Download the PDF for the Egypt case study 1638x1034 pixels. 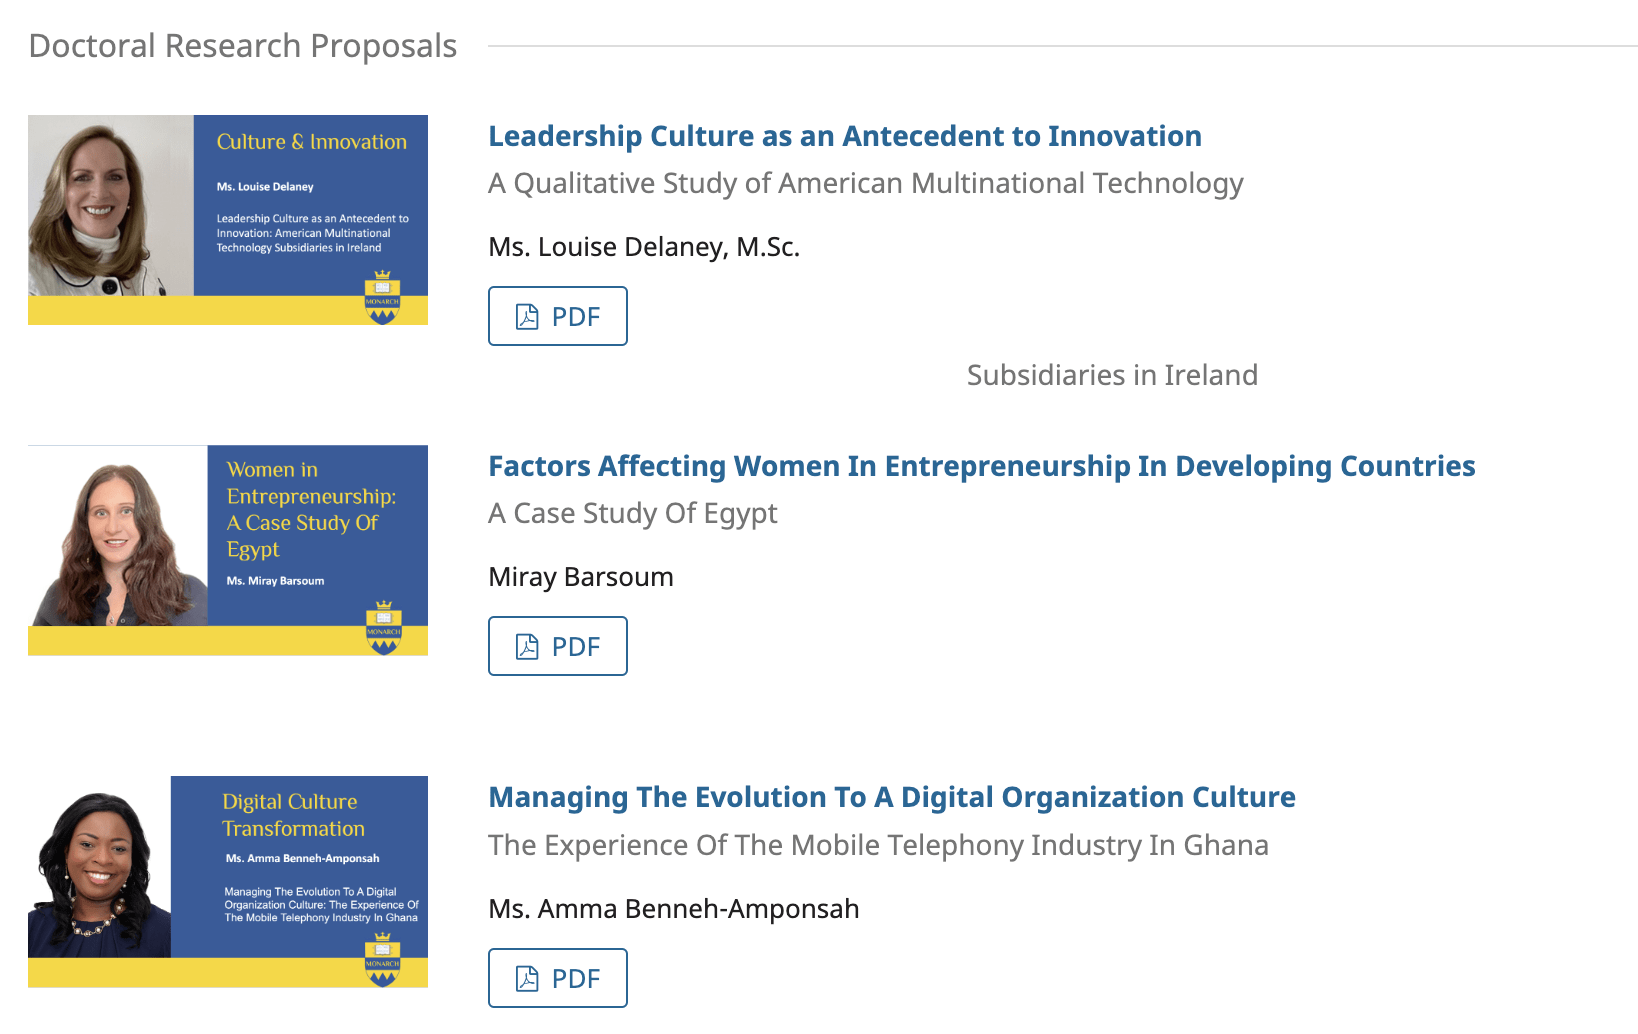coord(558,646)
